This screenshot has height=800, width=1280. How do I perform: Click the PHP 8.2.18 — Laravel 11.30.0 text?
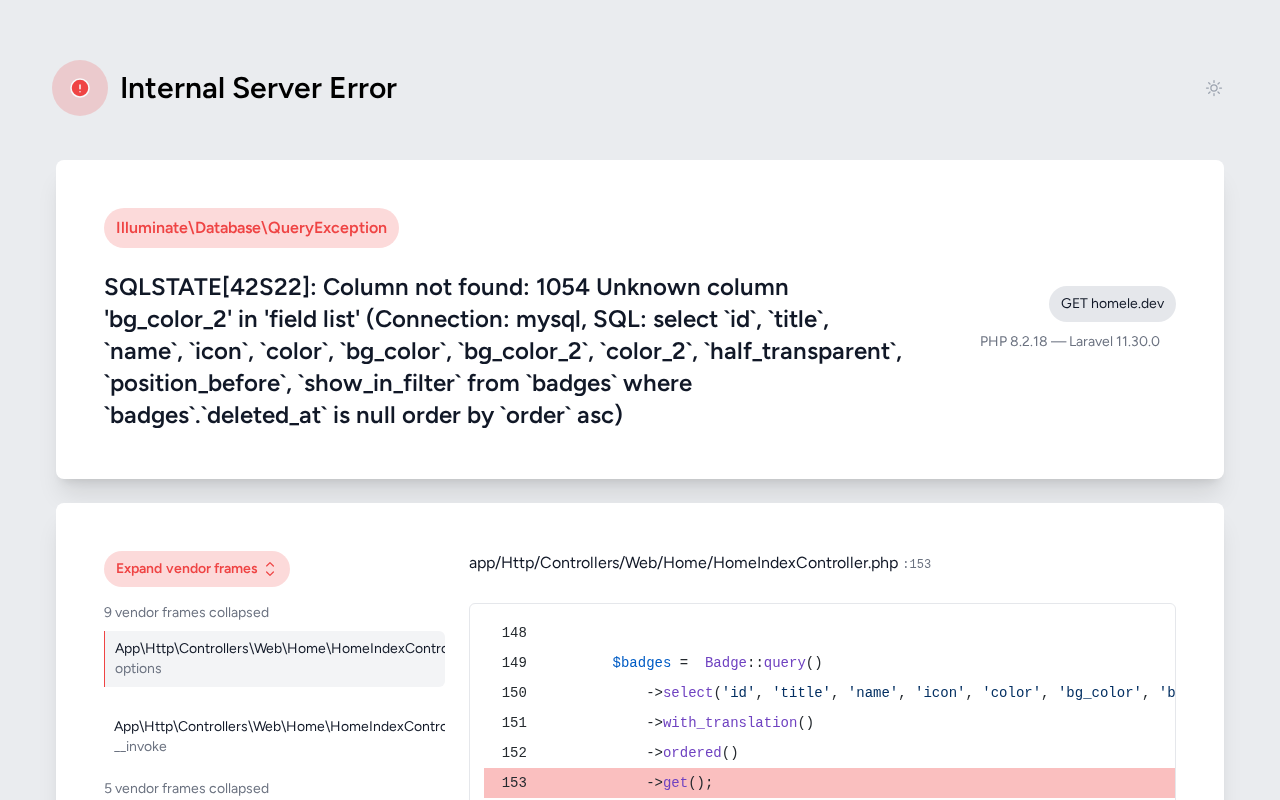point(1069,341)
